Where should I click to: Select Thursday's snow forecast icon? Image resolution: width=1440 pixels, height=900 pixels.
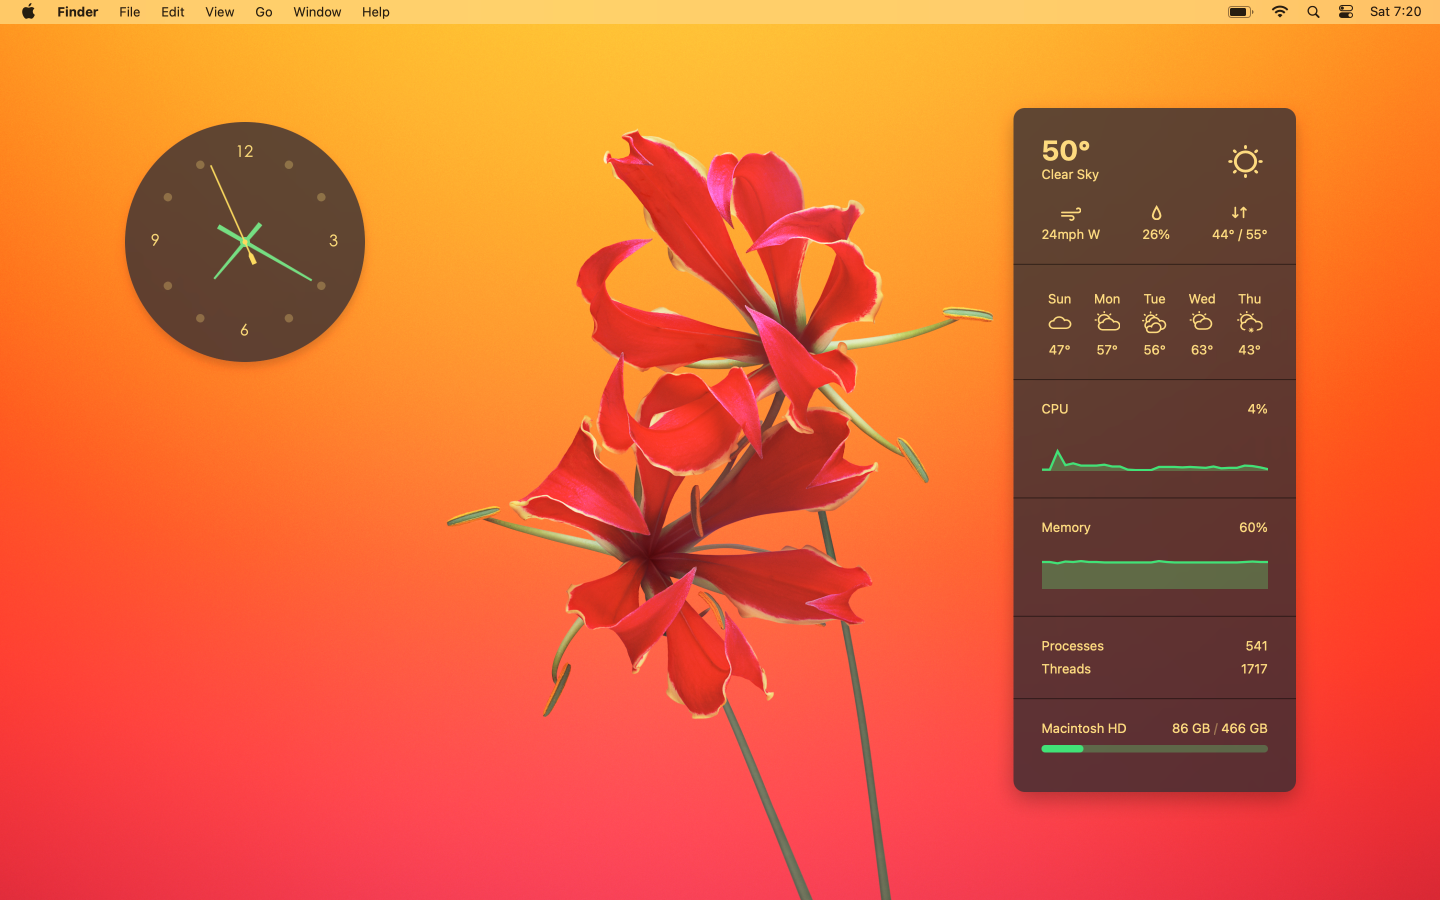(x=1249, y=322)
